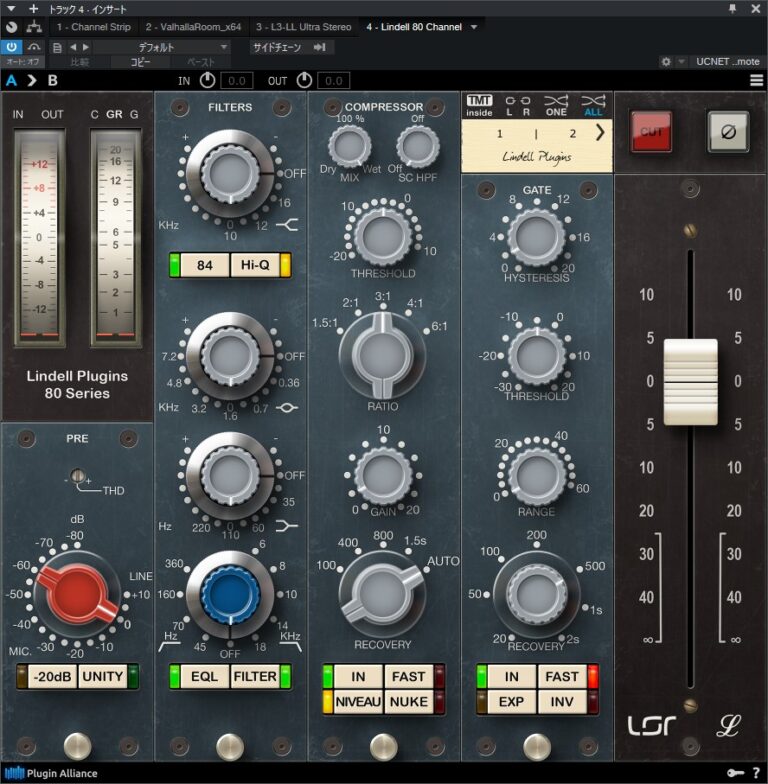This screenshot has height=784, width=768.
Task: Advance to next TMT channel with chevron
Action: point(600,133)
